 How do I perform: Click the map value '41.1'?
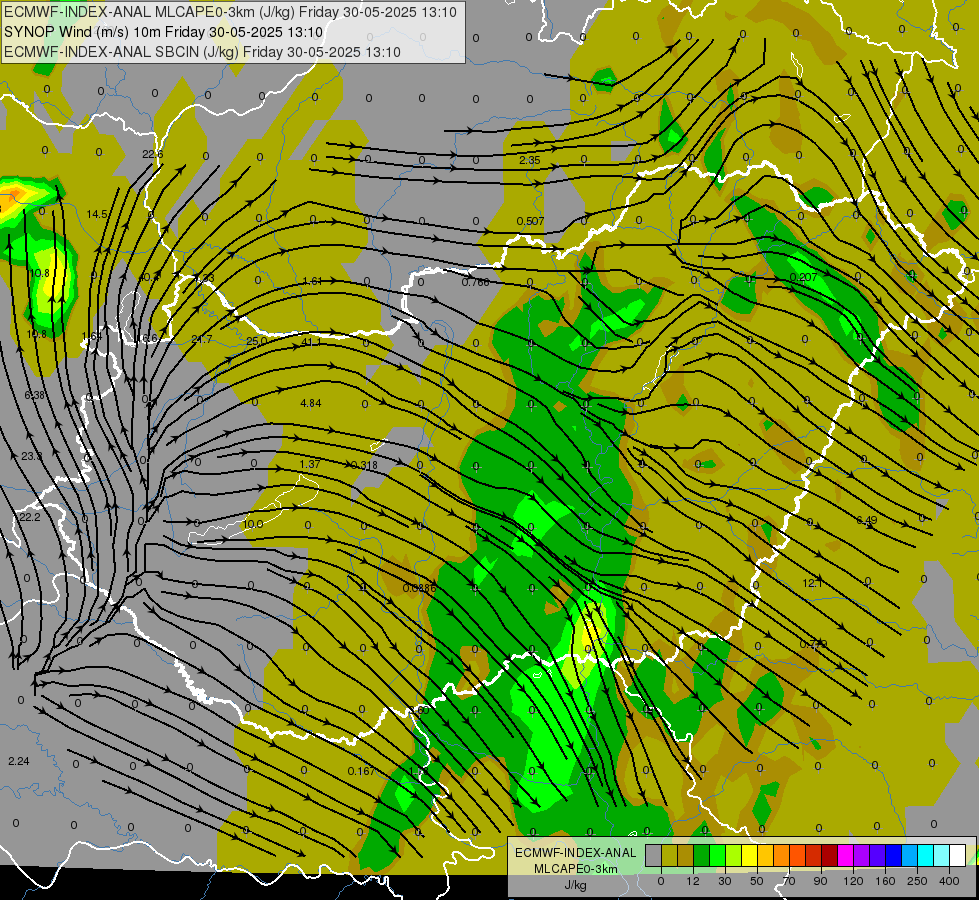311,342
